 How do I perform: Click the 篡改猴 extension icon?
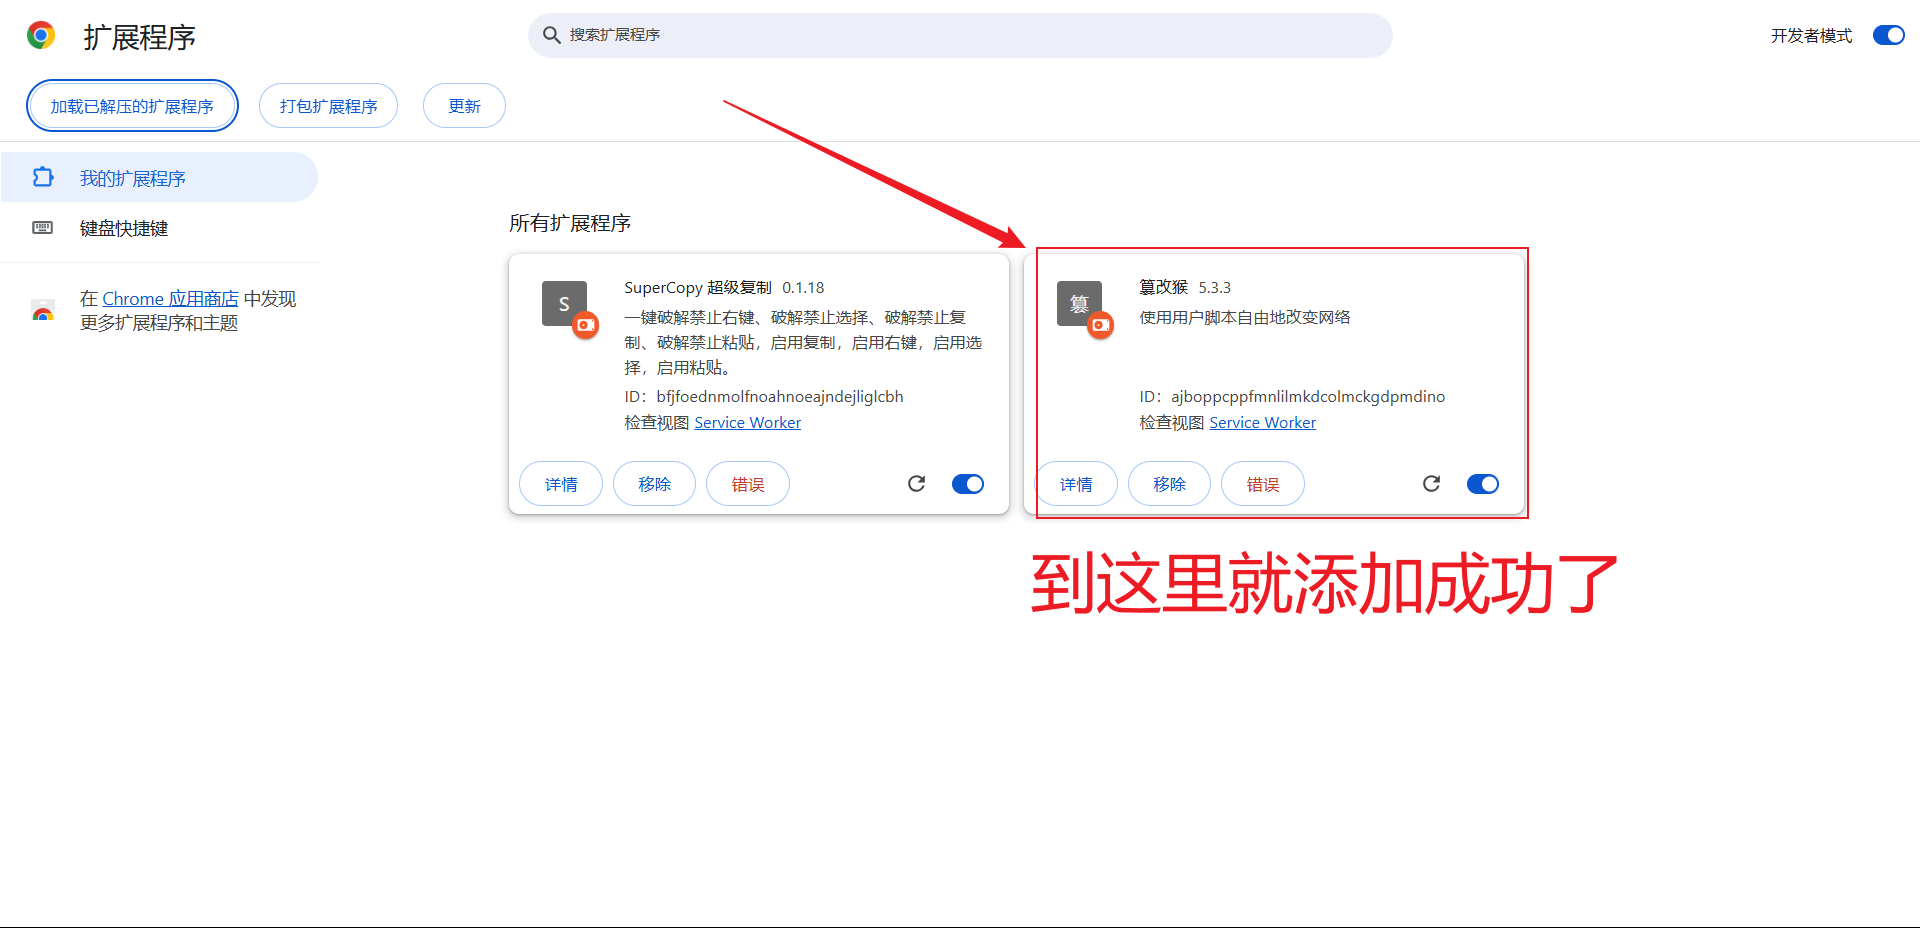click(x=1079, y=304)
